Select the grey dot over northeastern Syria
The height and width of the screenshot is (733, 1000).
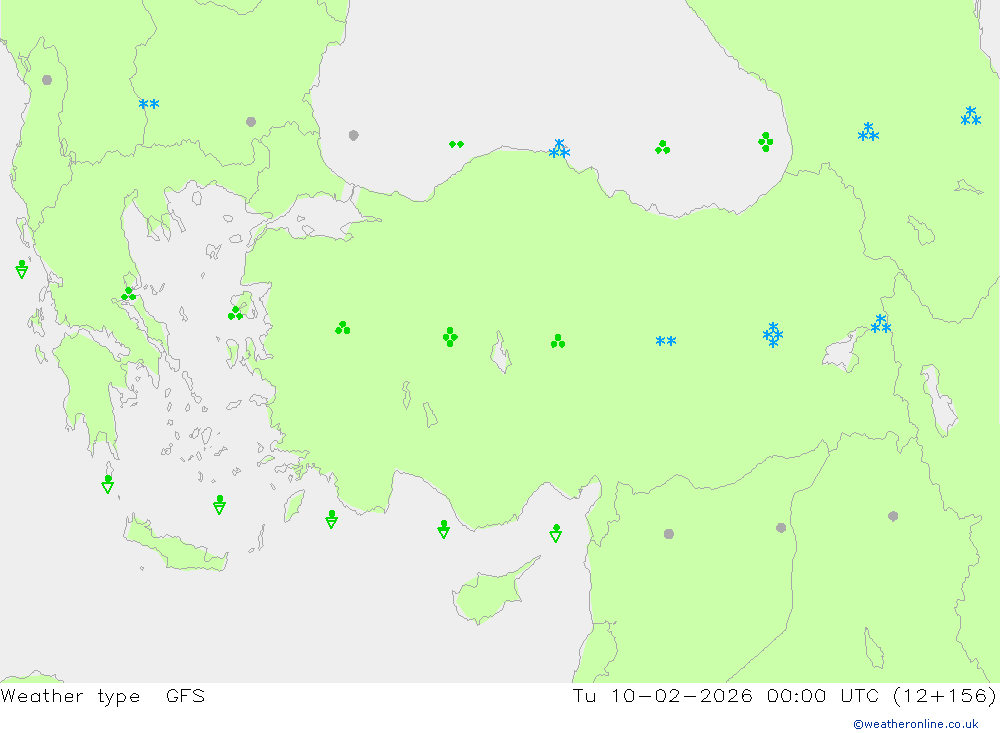(781, 528)
